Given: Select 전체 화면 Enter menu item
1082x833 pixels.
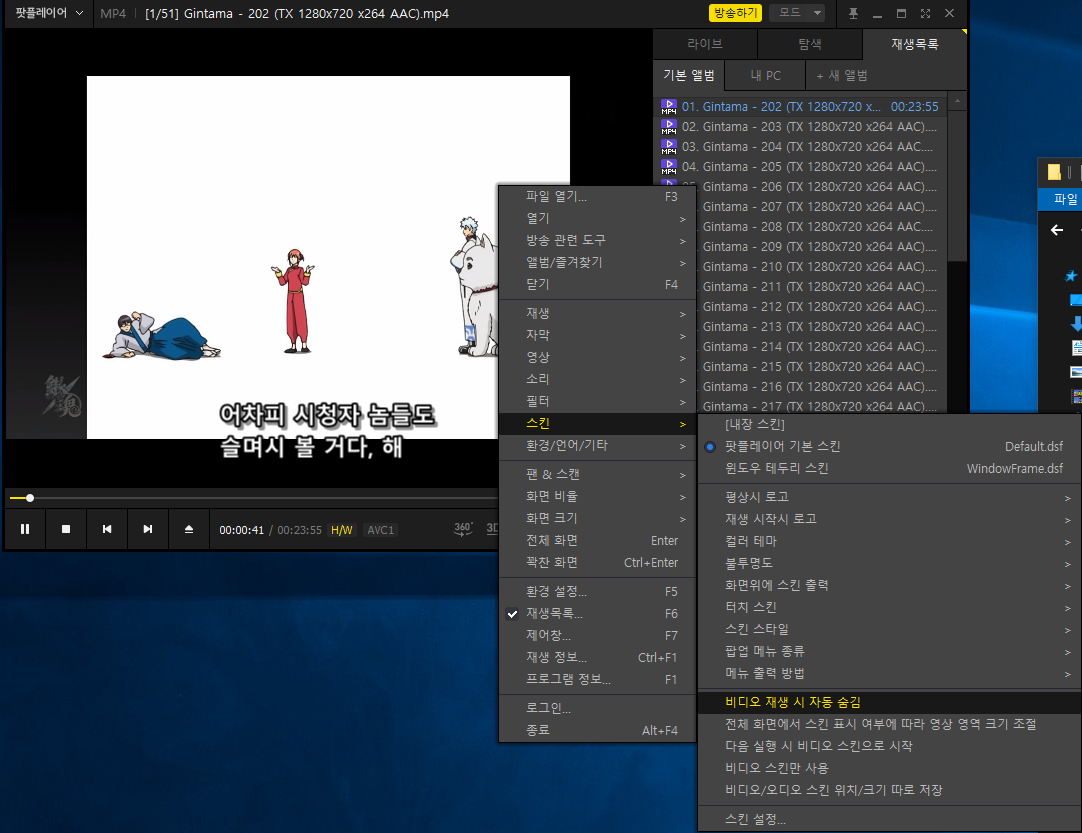Looking at the screenshot, I should tap(597, 540).
